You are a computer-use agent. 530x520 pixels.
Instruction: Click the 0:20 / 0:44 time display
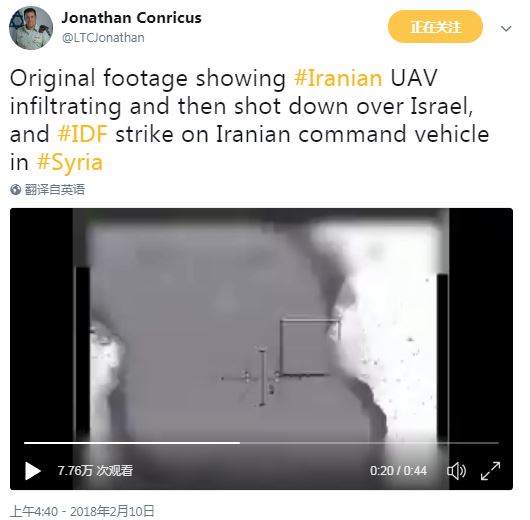pyautogui.click(x=398, y=471)
